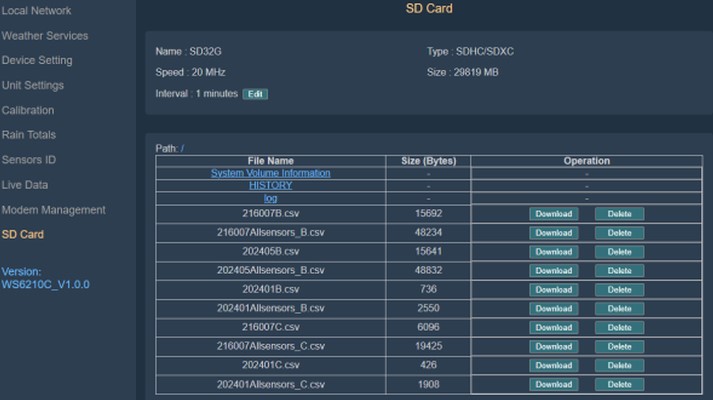Viewport: 713px width, 400px height.
Task: Open the HISTORY folder link
Action: [x=271, y=185]
